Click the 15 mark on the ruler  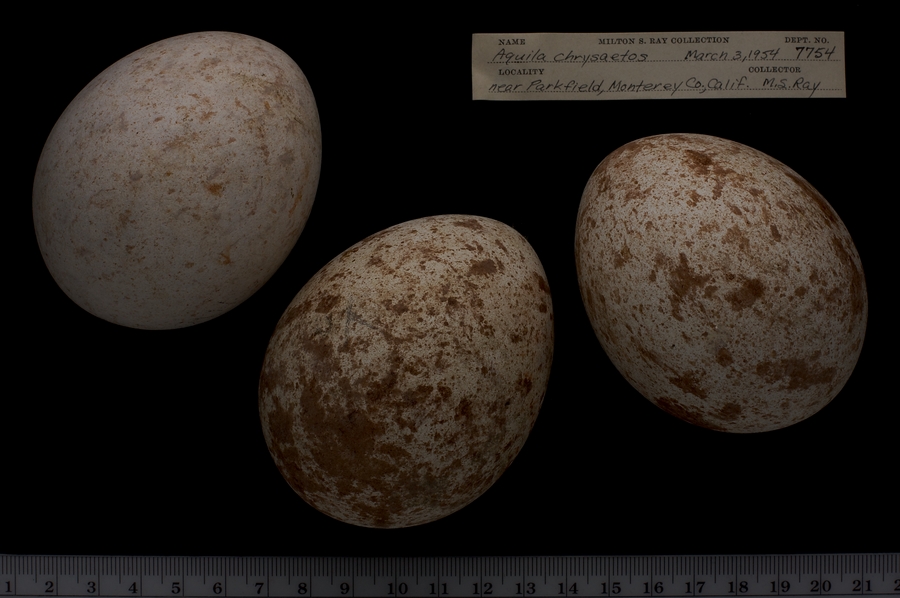[x=610, y=587]
